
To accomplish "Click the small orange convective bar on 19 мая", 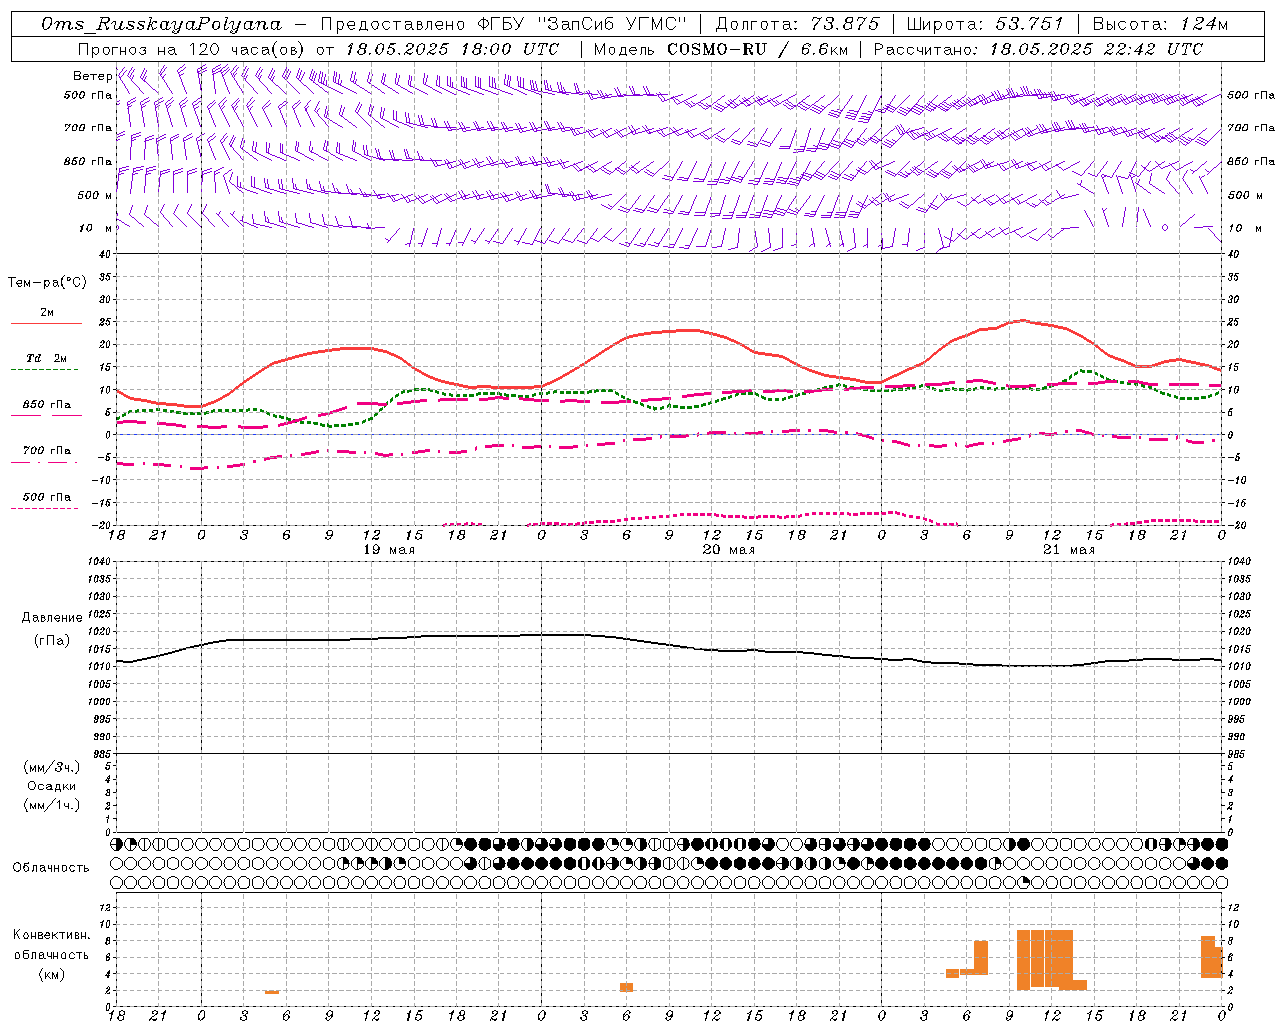I will coord(272,992).
